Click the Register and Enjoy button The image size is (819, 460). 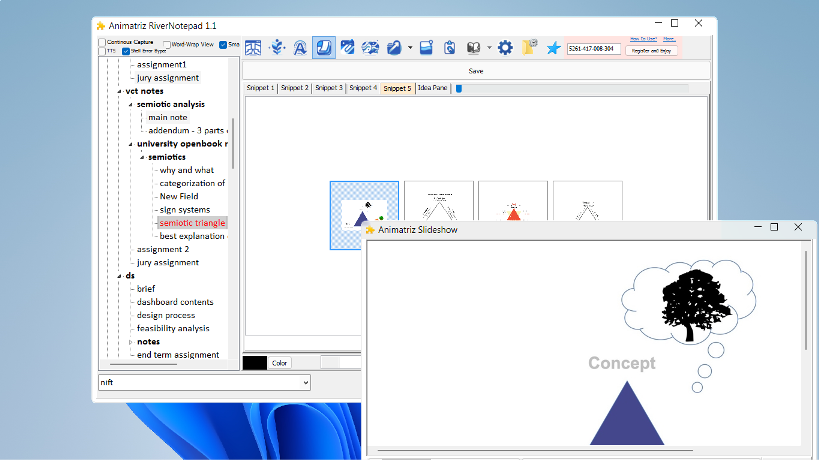pyautogui.click(x=651, y=51)
